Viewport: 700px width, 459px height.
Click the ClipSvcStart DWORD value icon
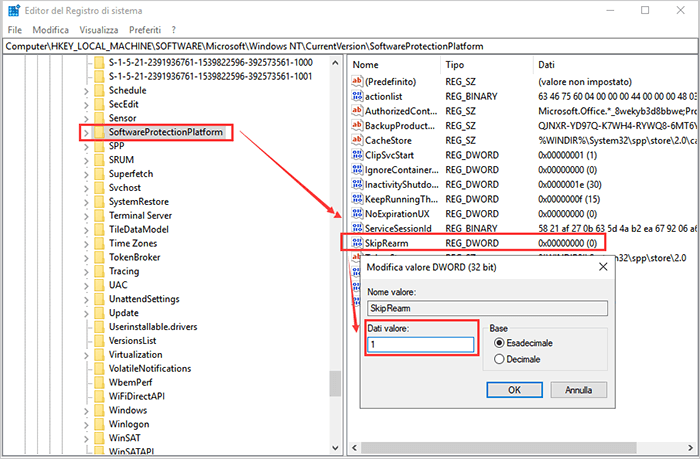[x=354, y=155]
